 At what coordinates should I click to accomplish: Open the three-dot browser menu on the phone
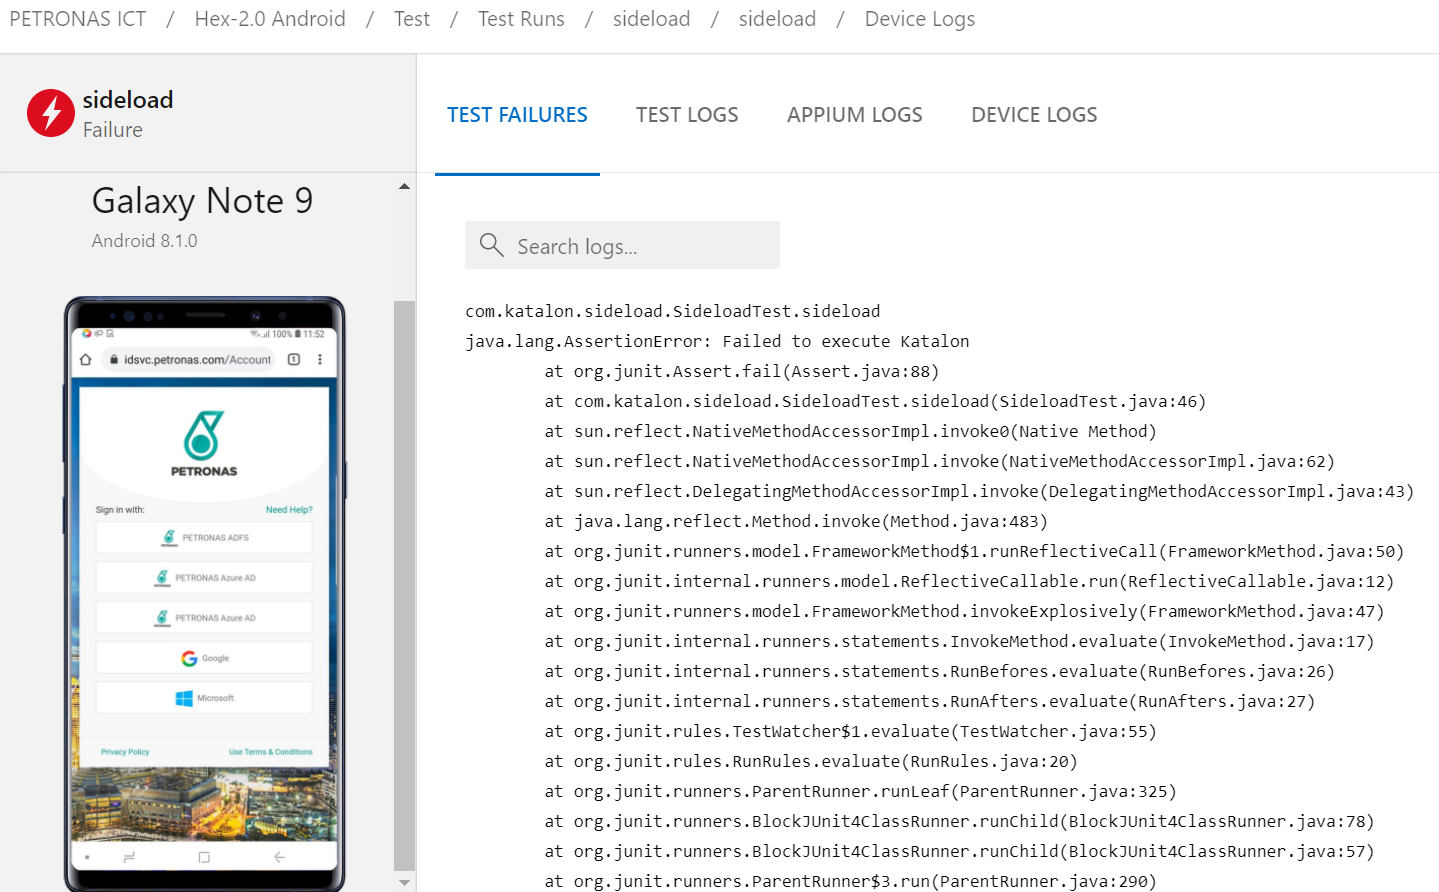pyautogui.click(x=320, y=360)
